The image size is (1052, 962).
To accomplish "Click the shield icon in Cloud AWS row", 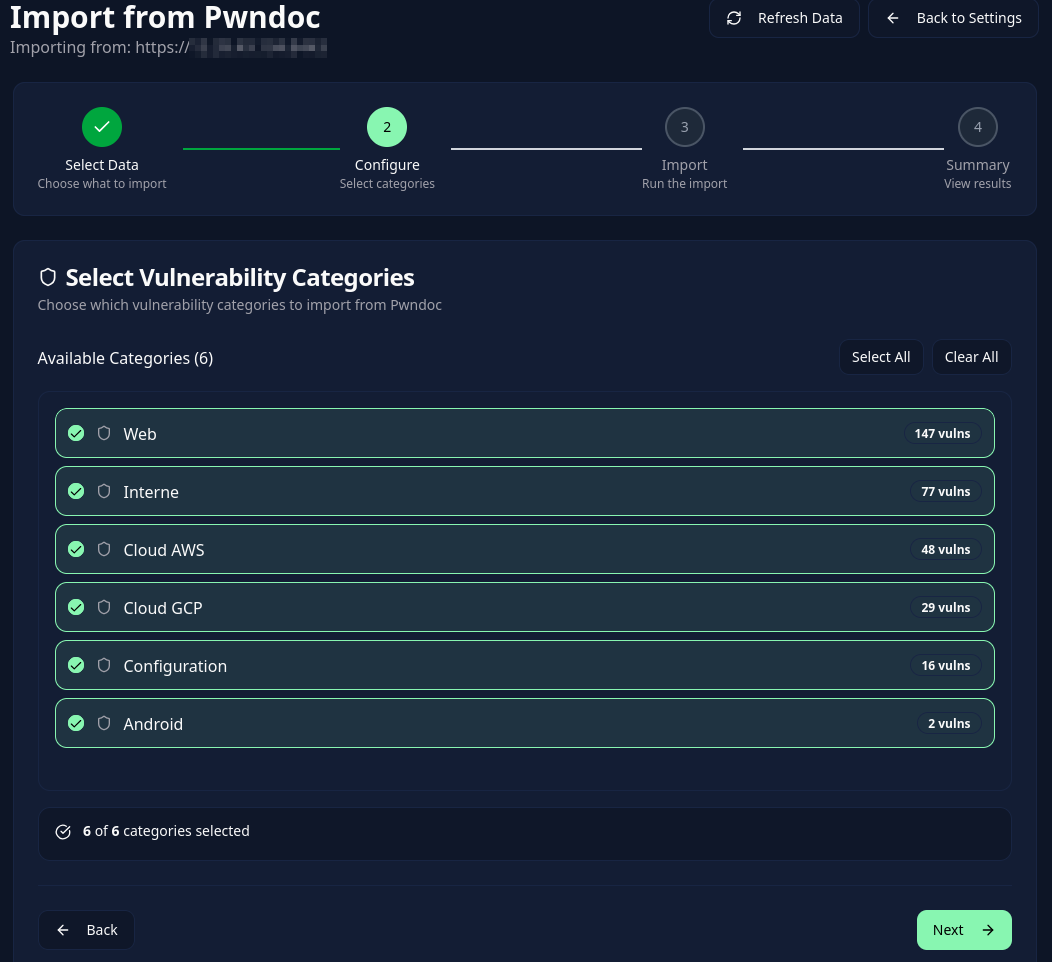I will pos(104,549).
